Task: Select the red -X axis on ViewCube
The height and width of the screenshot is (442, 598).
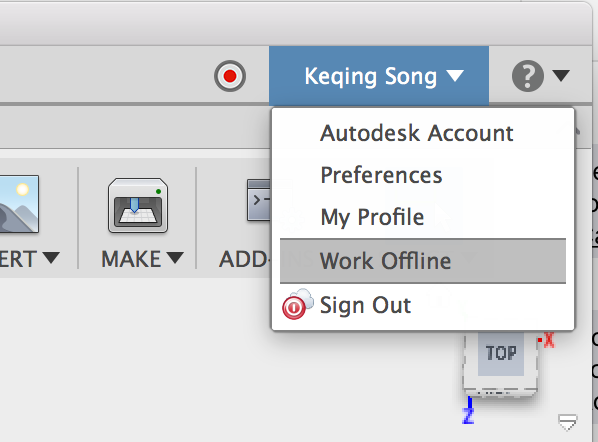Action: click(546, 339)
